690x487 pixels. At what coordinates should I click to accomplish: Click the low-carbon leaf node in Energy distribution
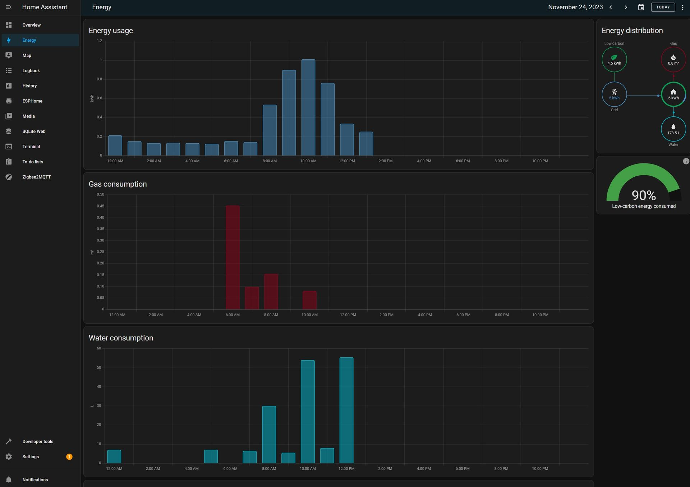[614, 59]
